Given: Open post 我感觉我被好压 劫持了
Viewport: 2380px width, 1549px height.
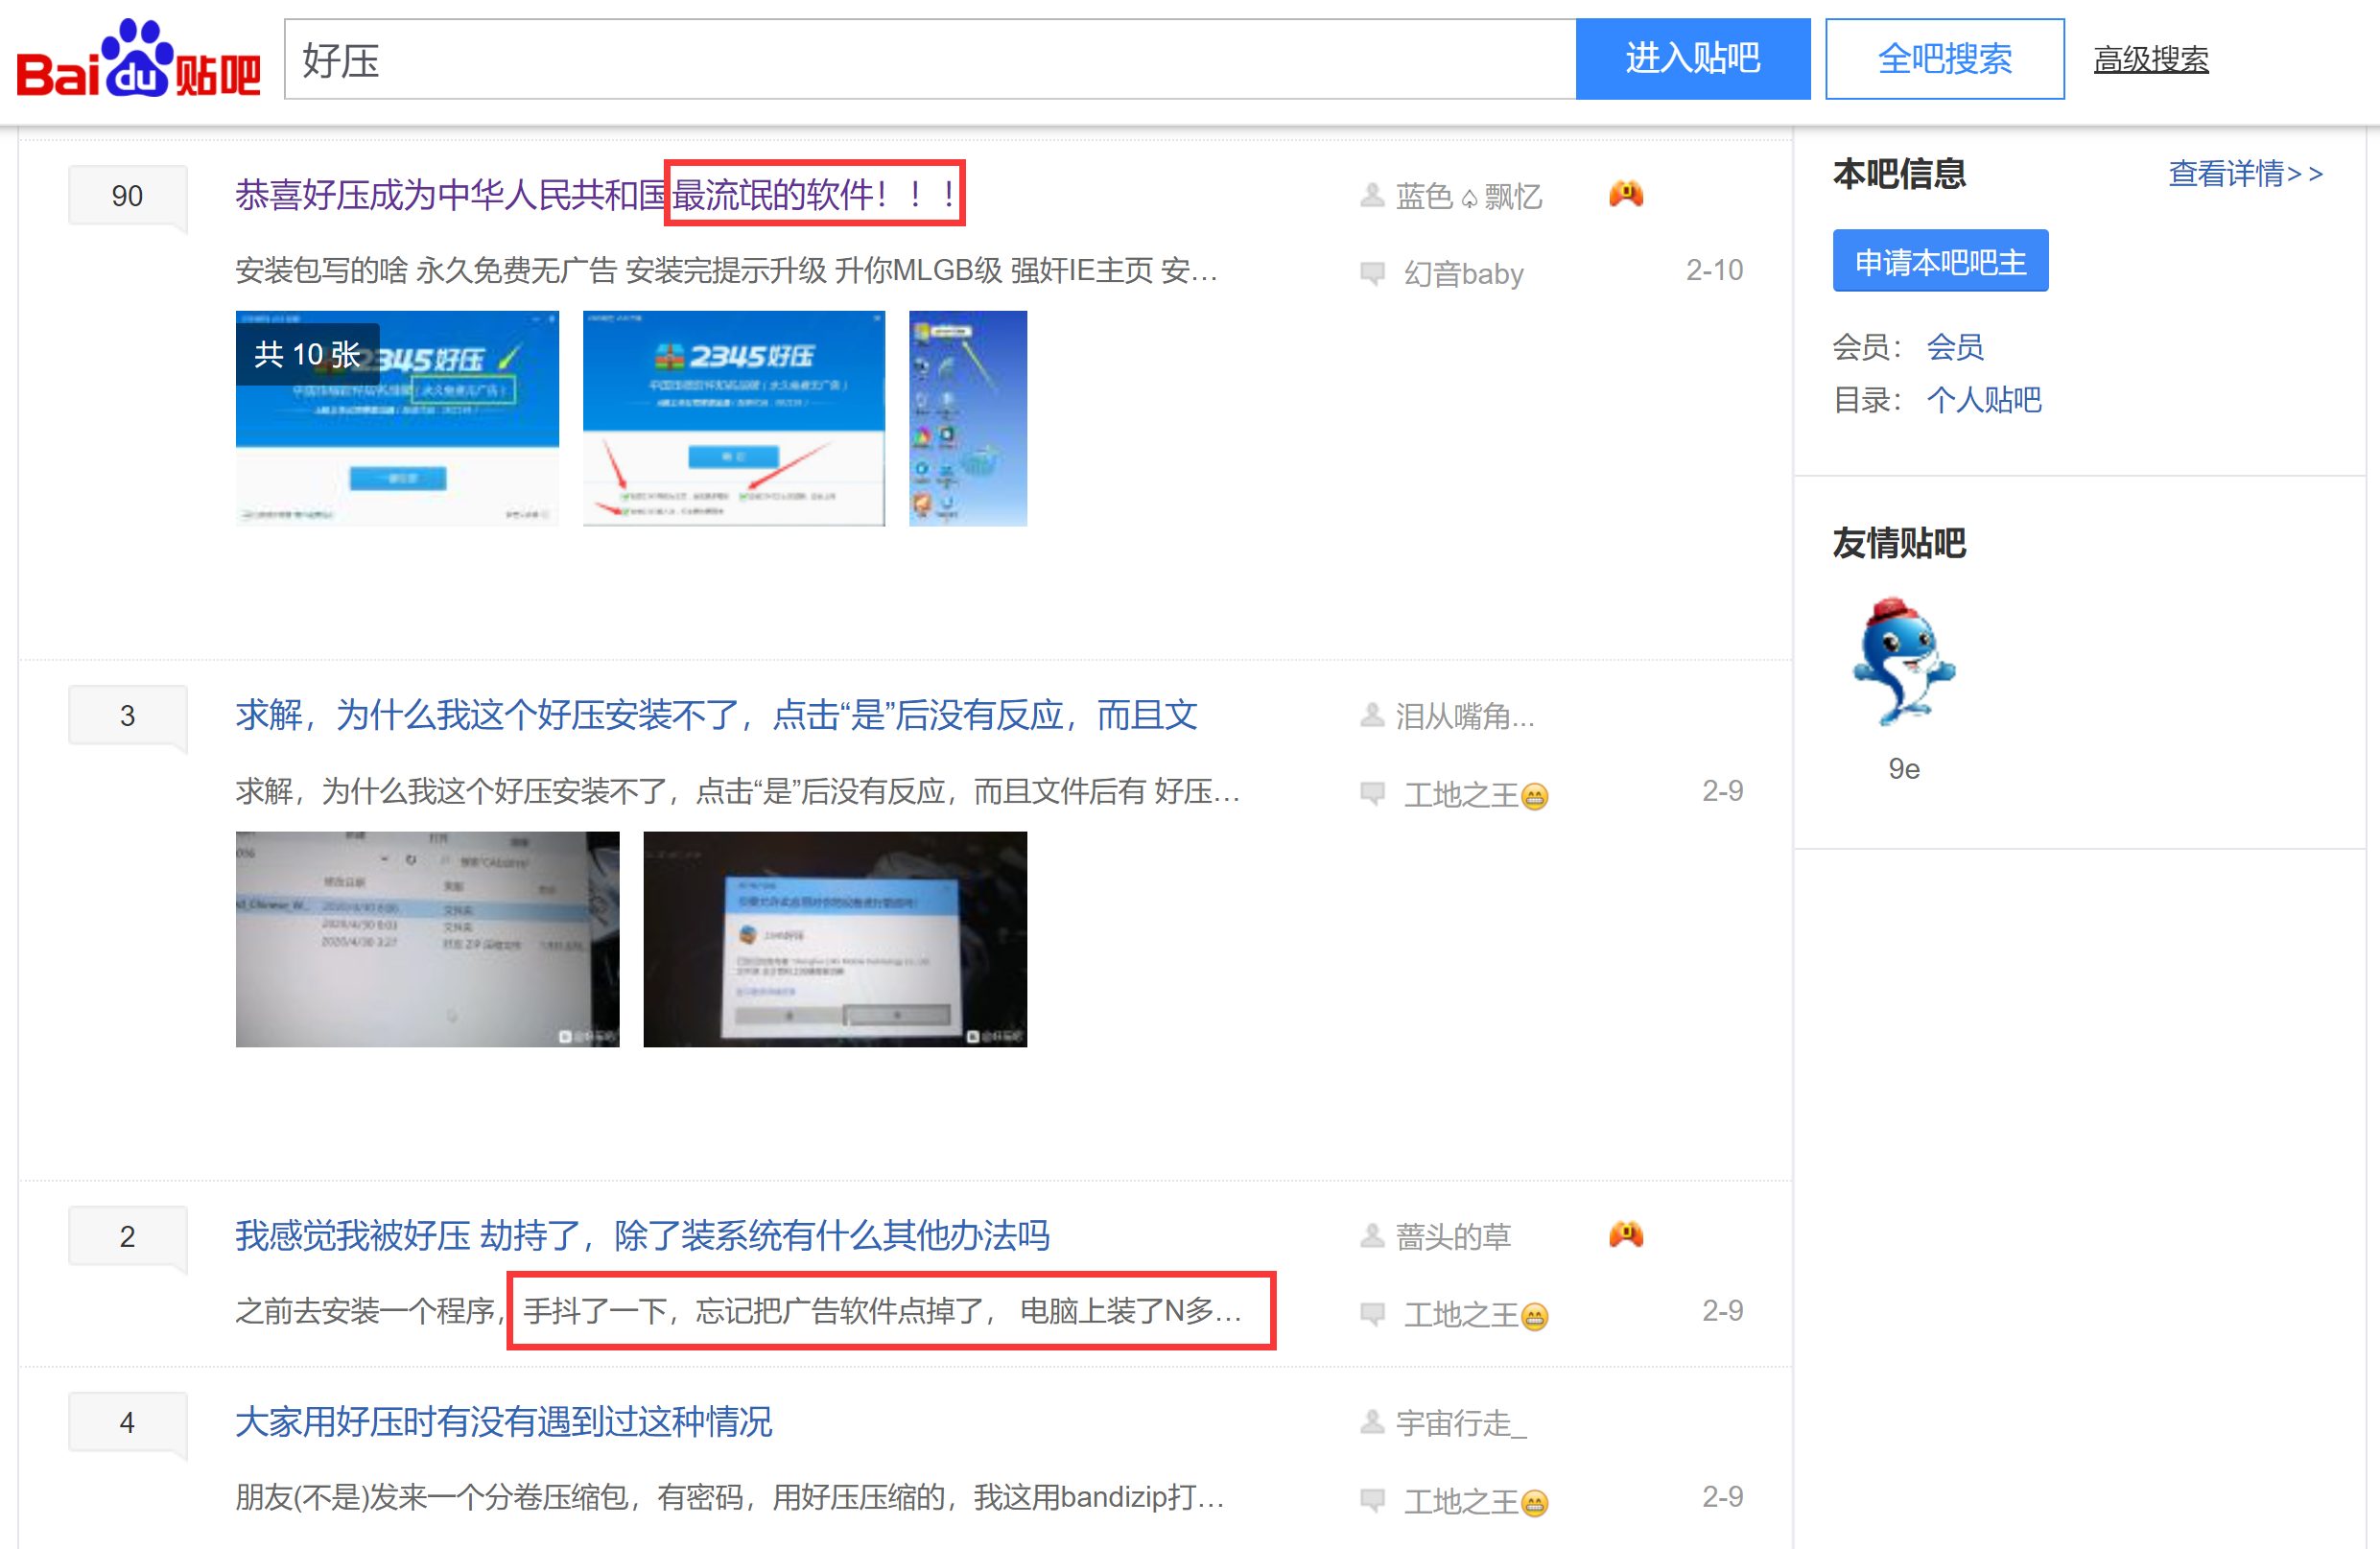Looking at the screenshot, I should (x=642, y=1236).
